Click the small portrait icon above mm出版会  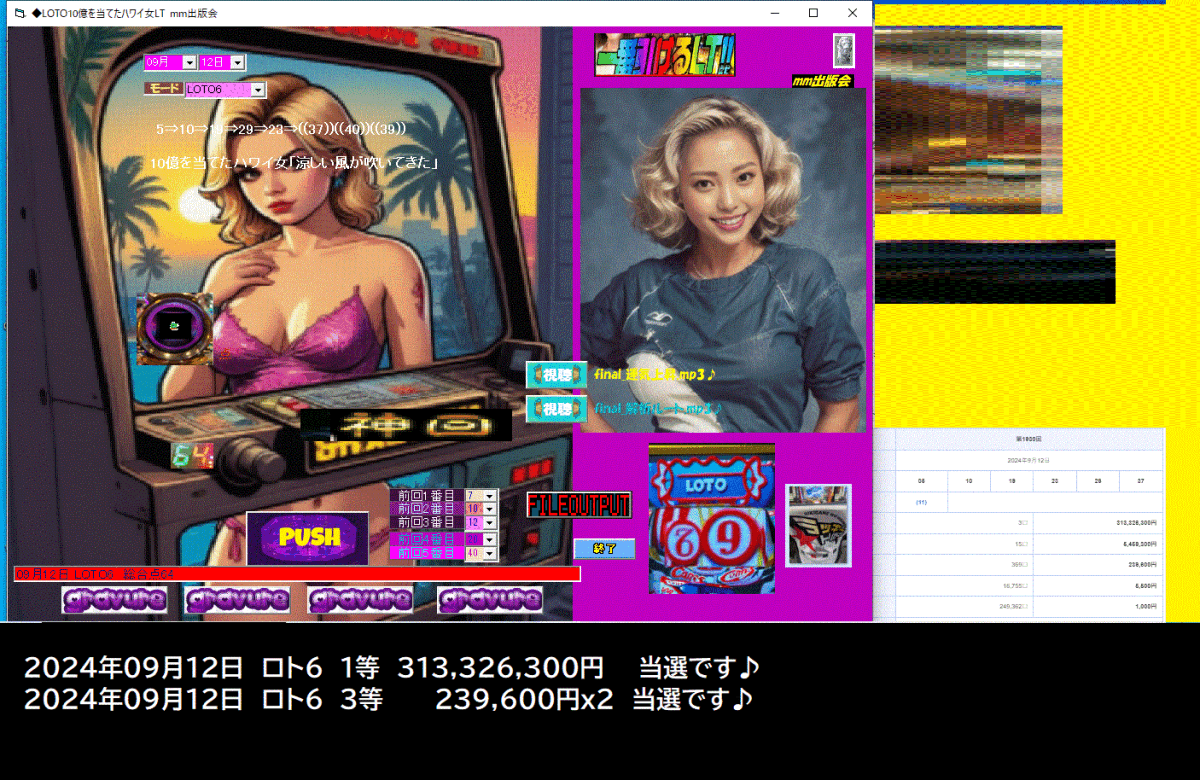click(844, 51)
